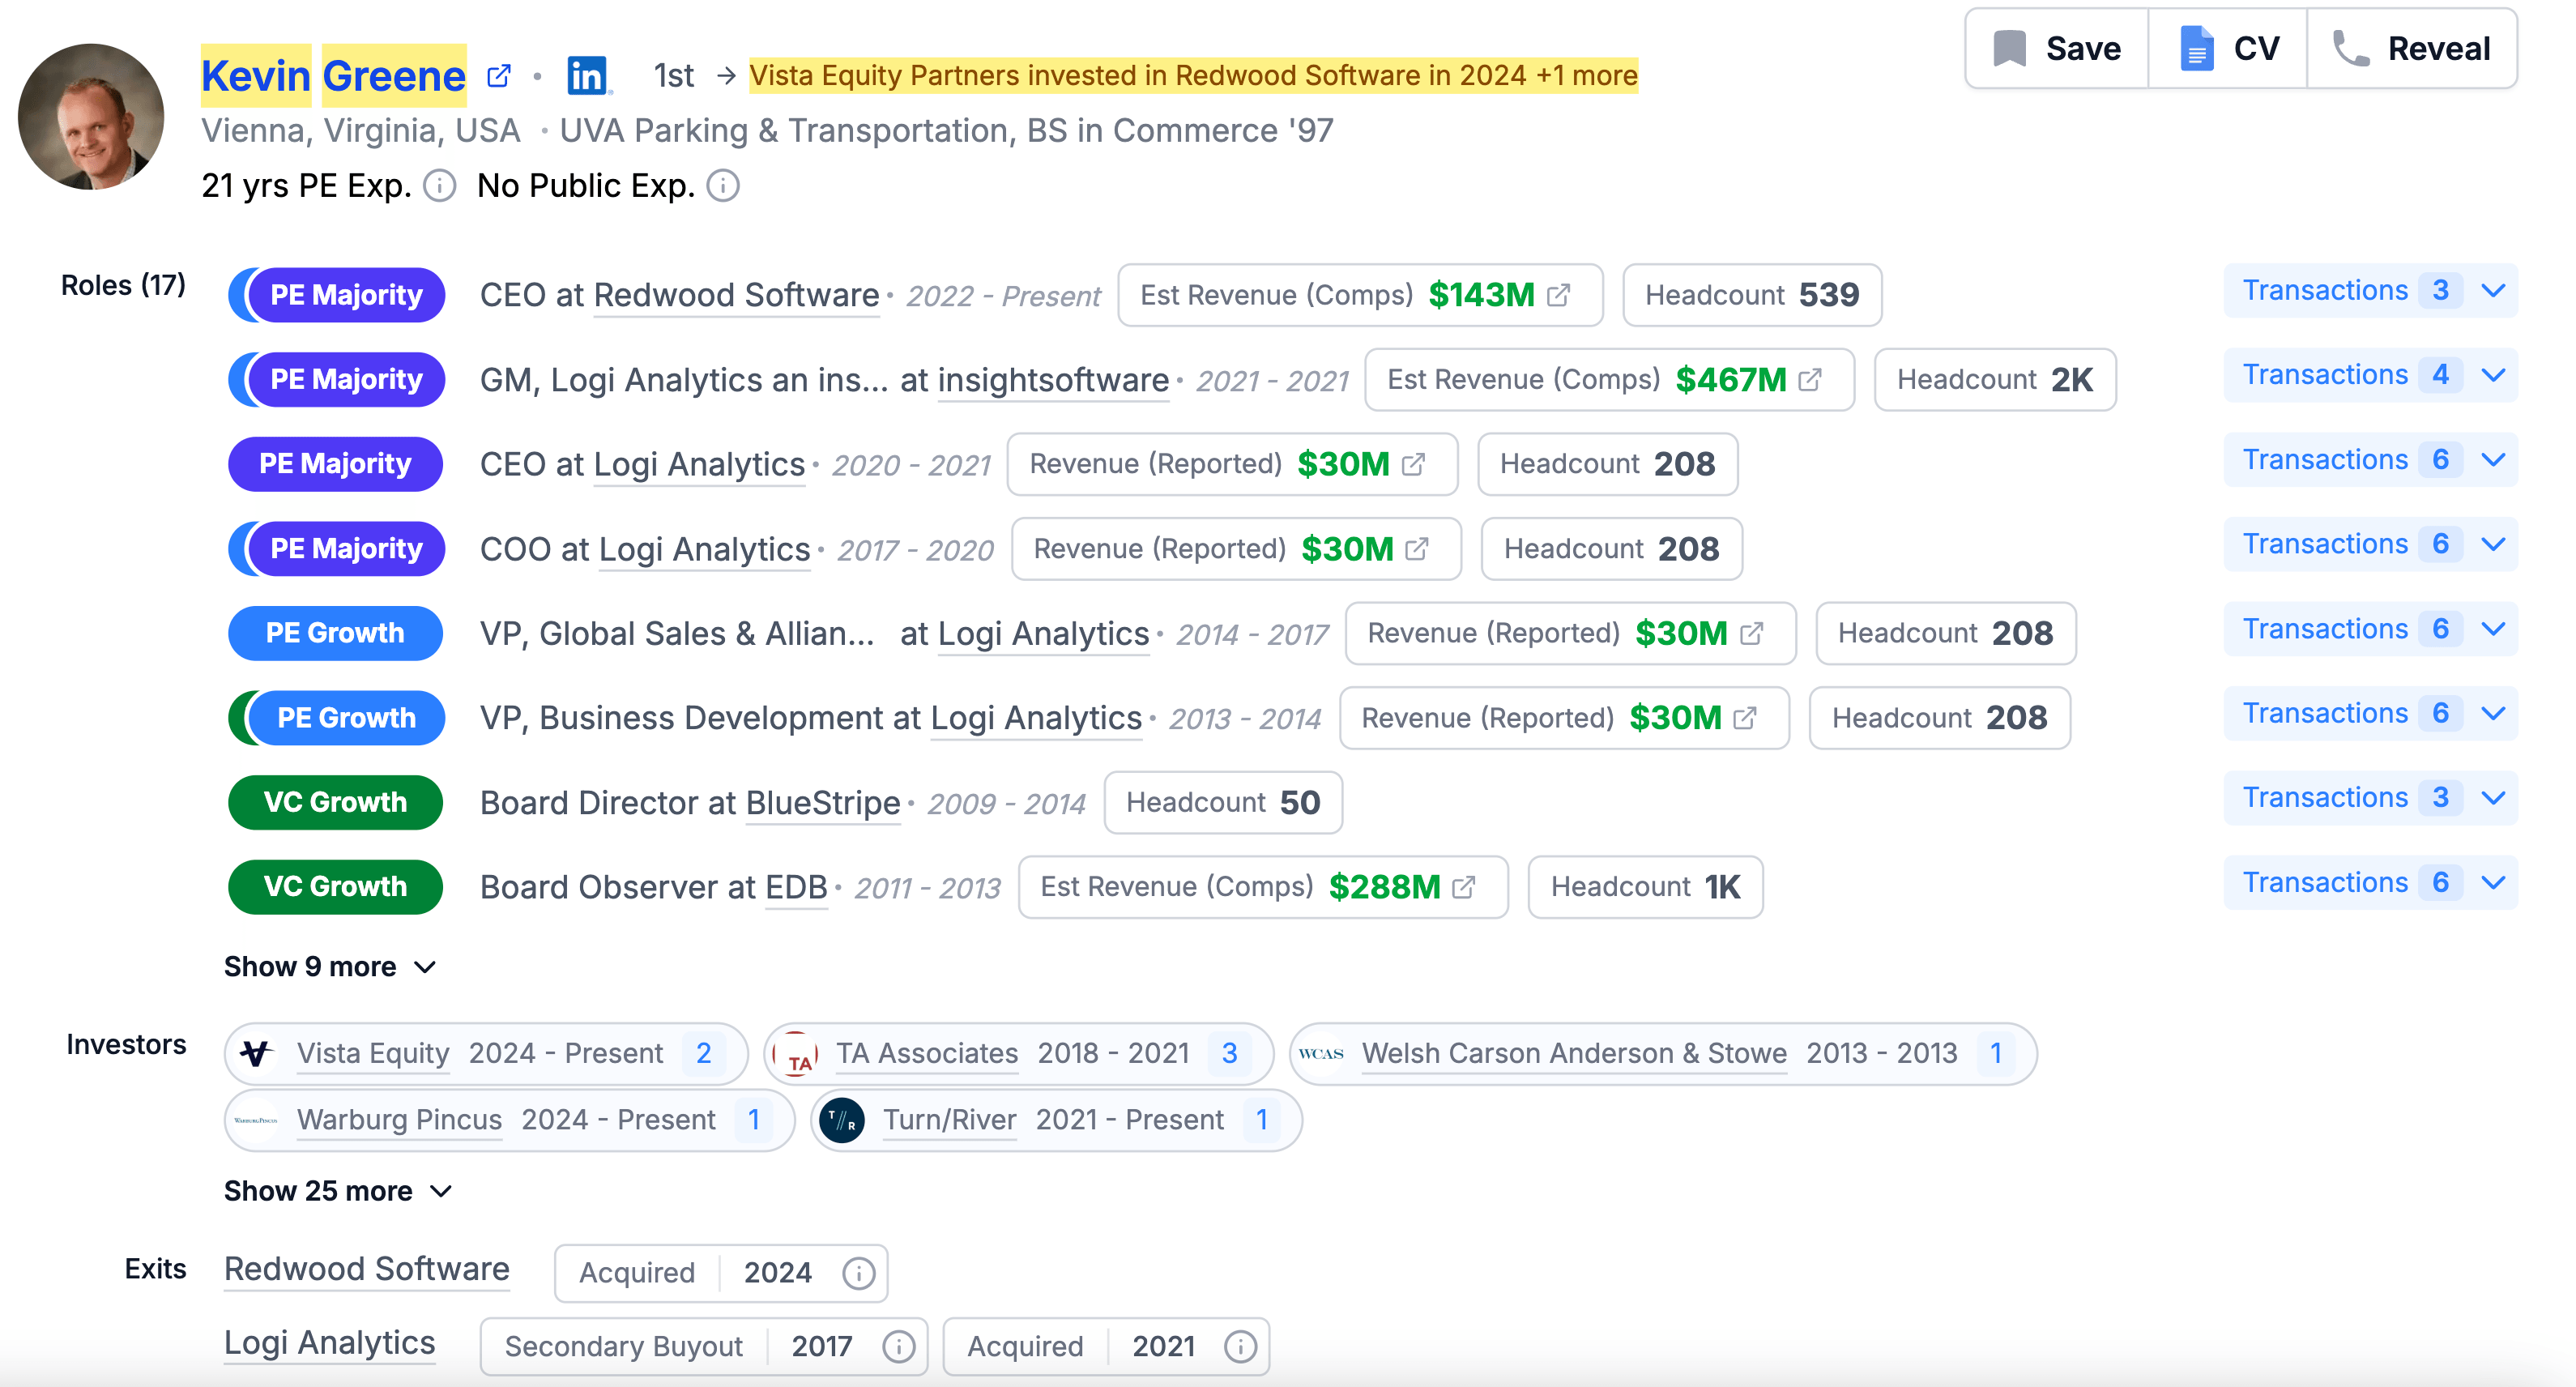Click Reveal contact button
Viewport: 2576px width, 1387px height.
coord(2412,49)
